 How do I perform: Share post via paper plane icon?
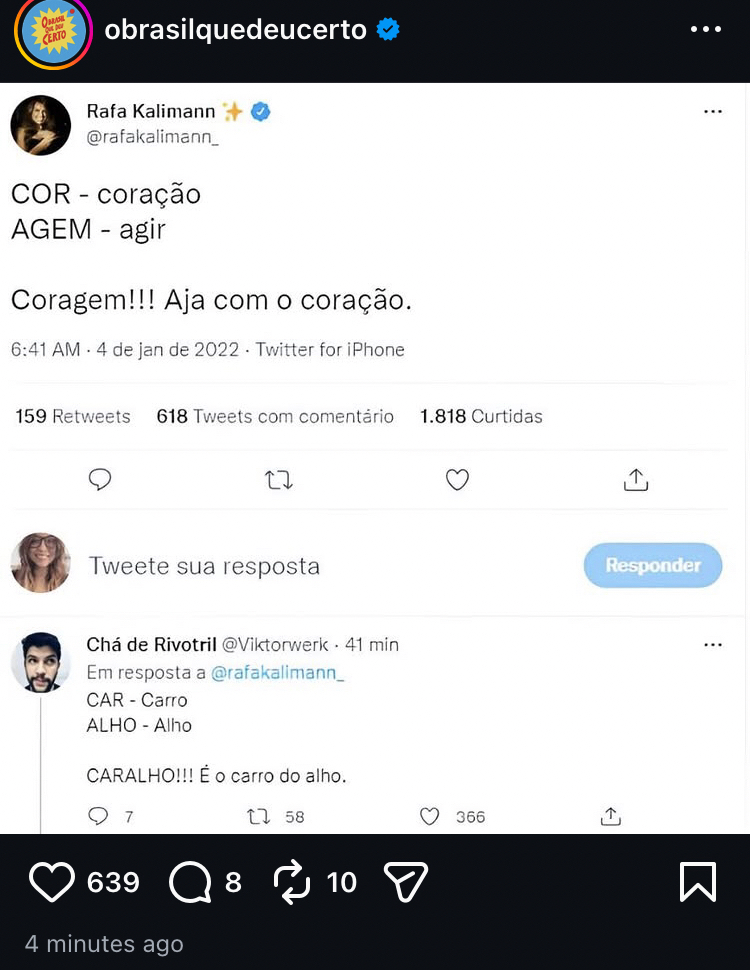click(x=406, y=882)
